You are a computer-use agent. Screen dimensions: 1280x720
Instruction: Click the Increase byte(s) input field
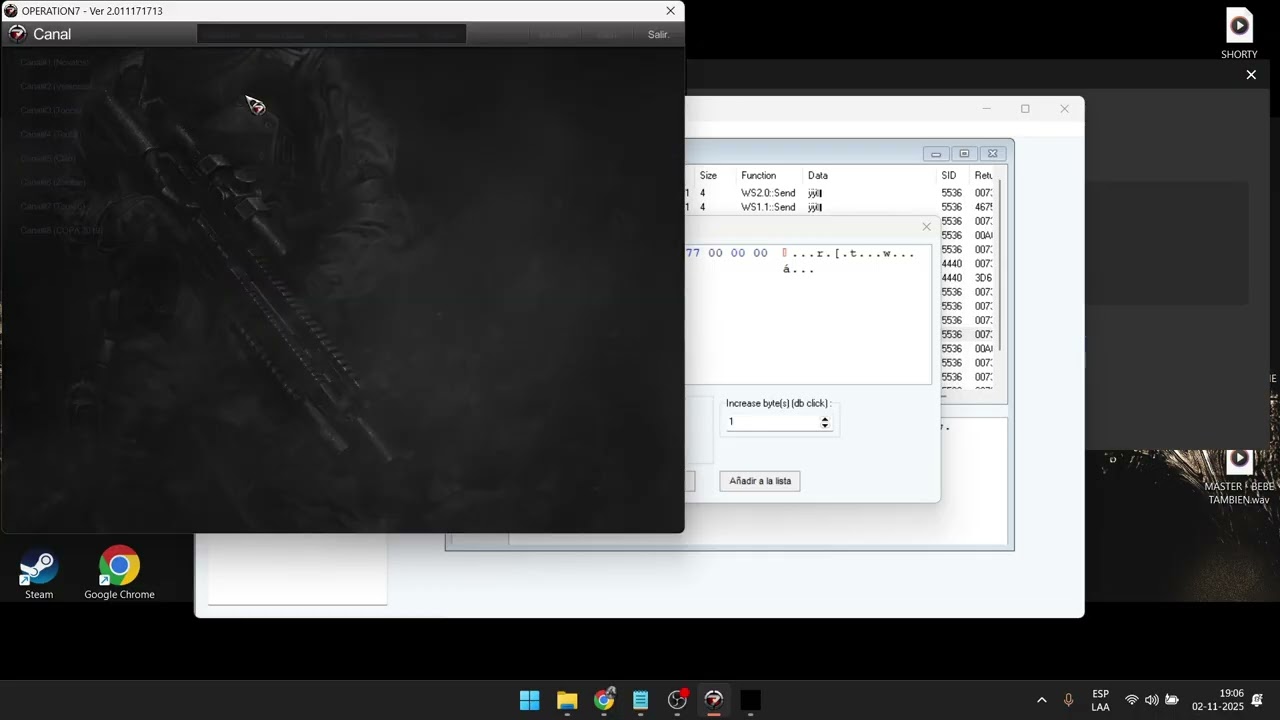pos(772,422)
